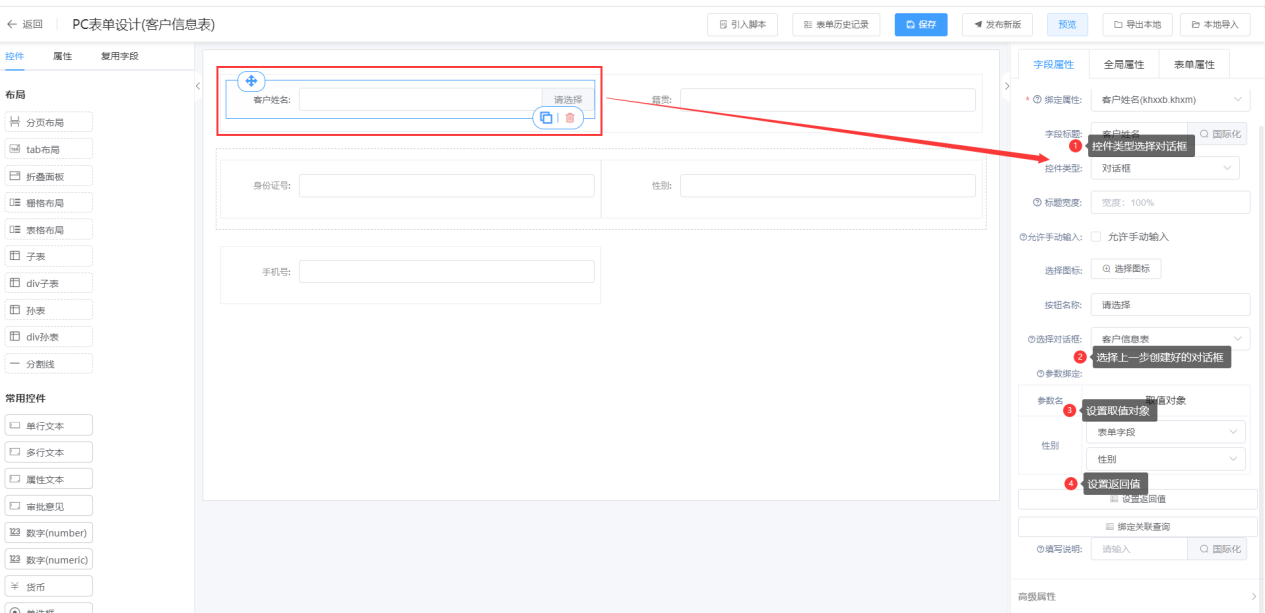The height and width of the screenshot is (613, 1265).
Task: Open 表单历史记录
Action: 836,24
